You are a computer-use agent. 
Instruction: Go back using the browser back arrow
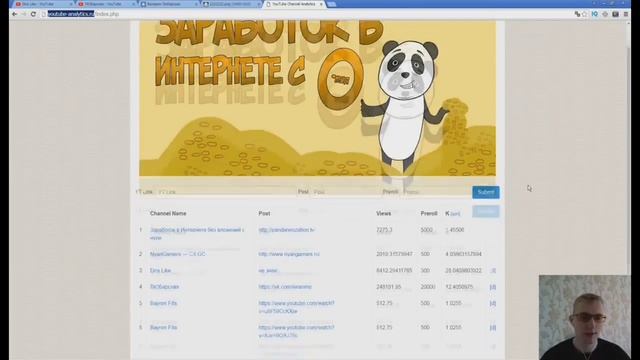15,14
